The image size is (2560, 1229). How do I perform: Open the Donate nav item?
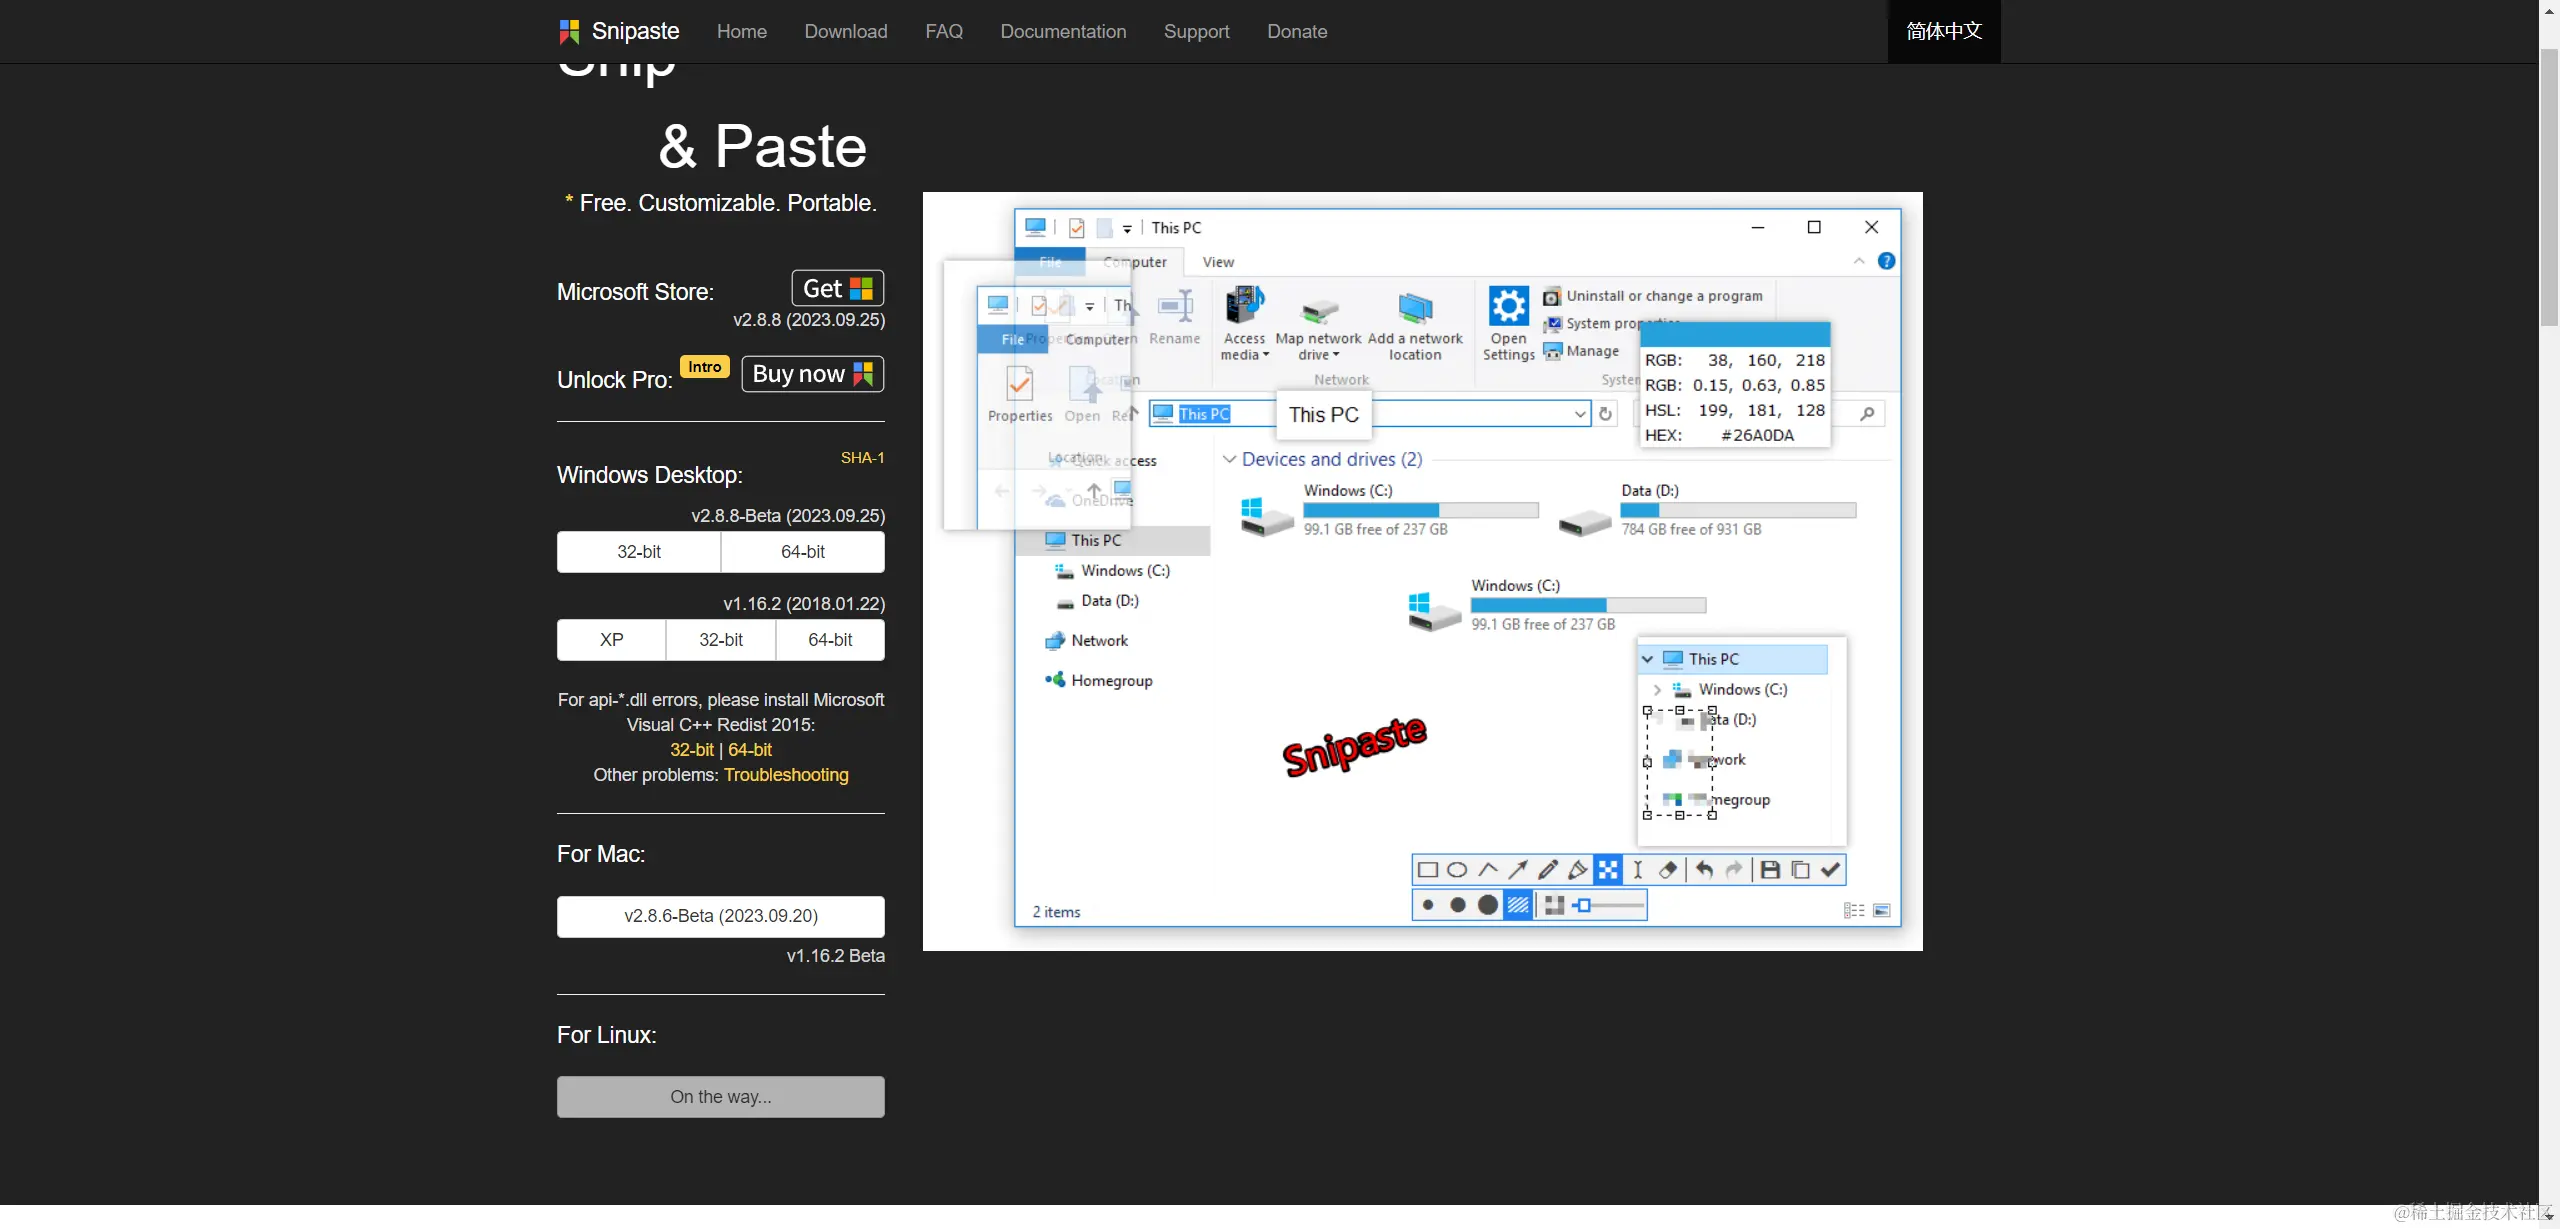click(1297, 31)
